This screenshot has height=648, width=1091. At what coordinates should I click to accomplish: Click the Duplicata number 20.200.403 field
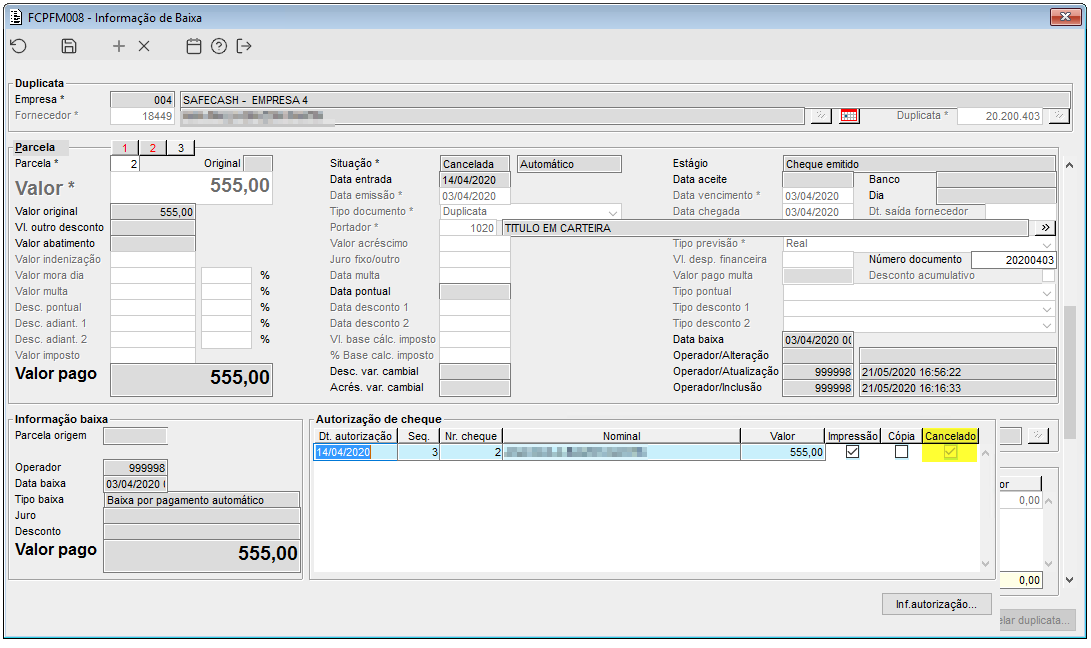(x=1000, y=116)
